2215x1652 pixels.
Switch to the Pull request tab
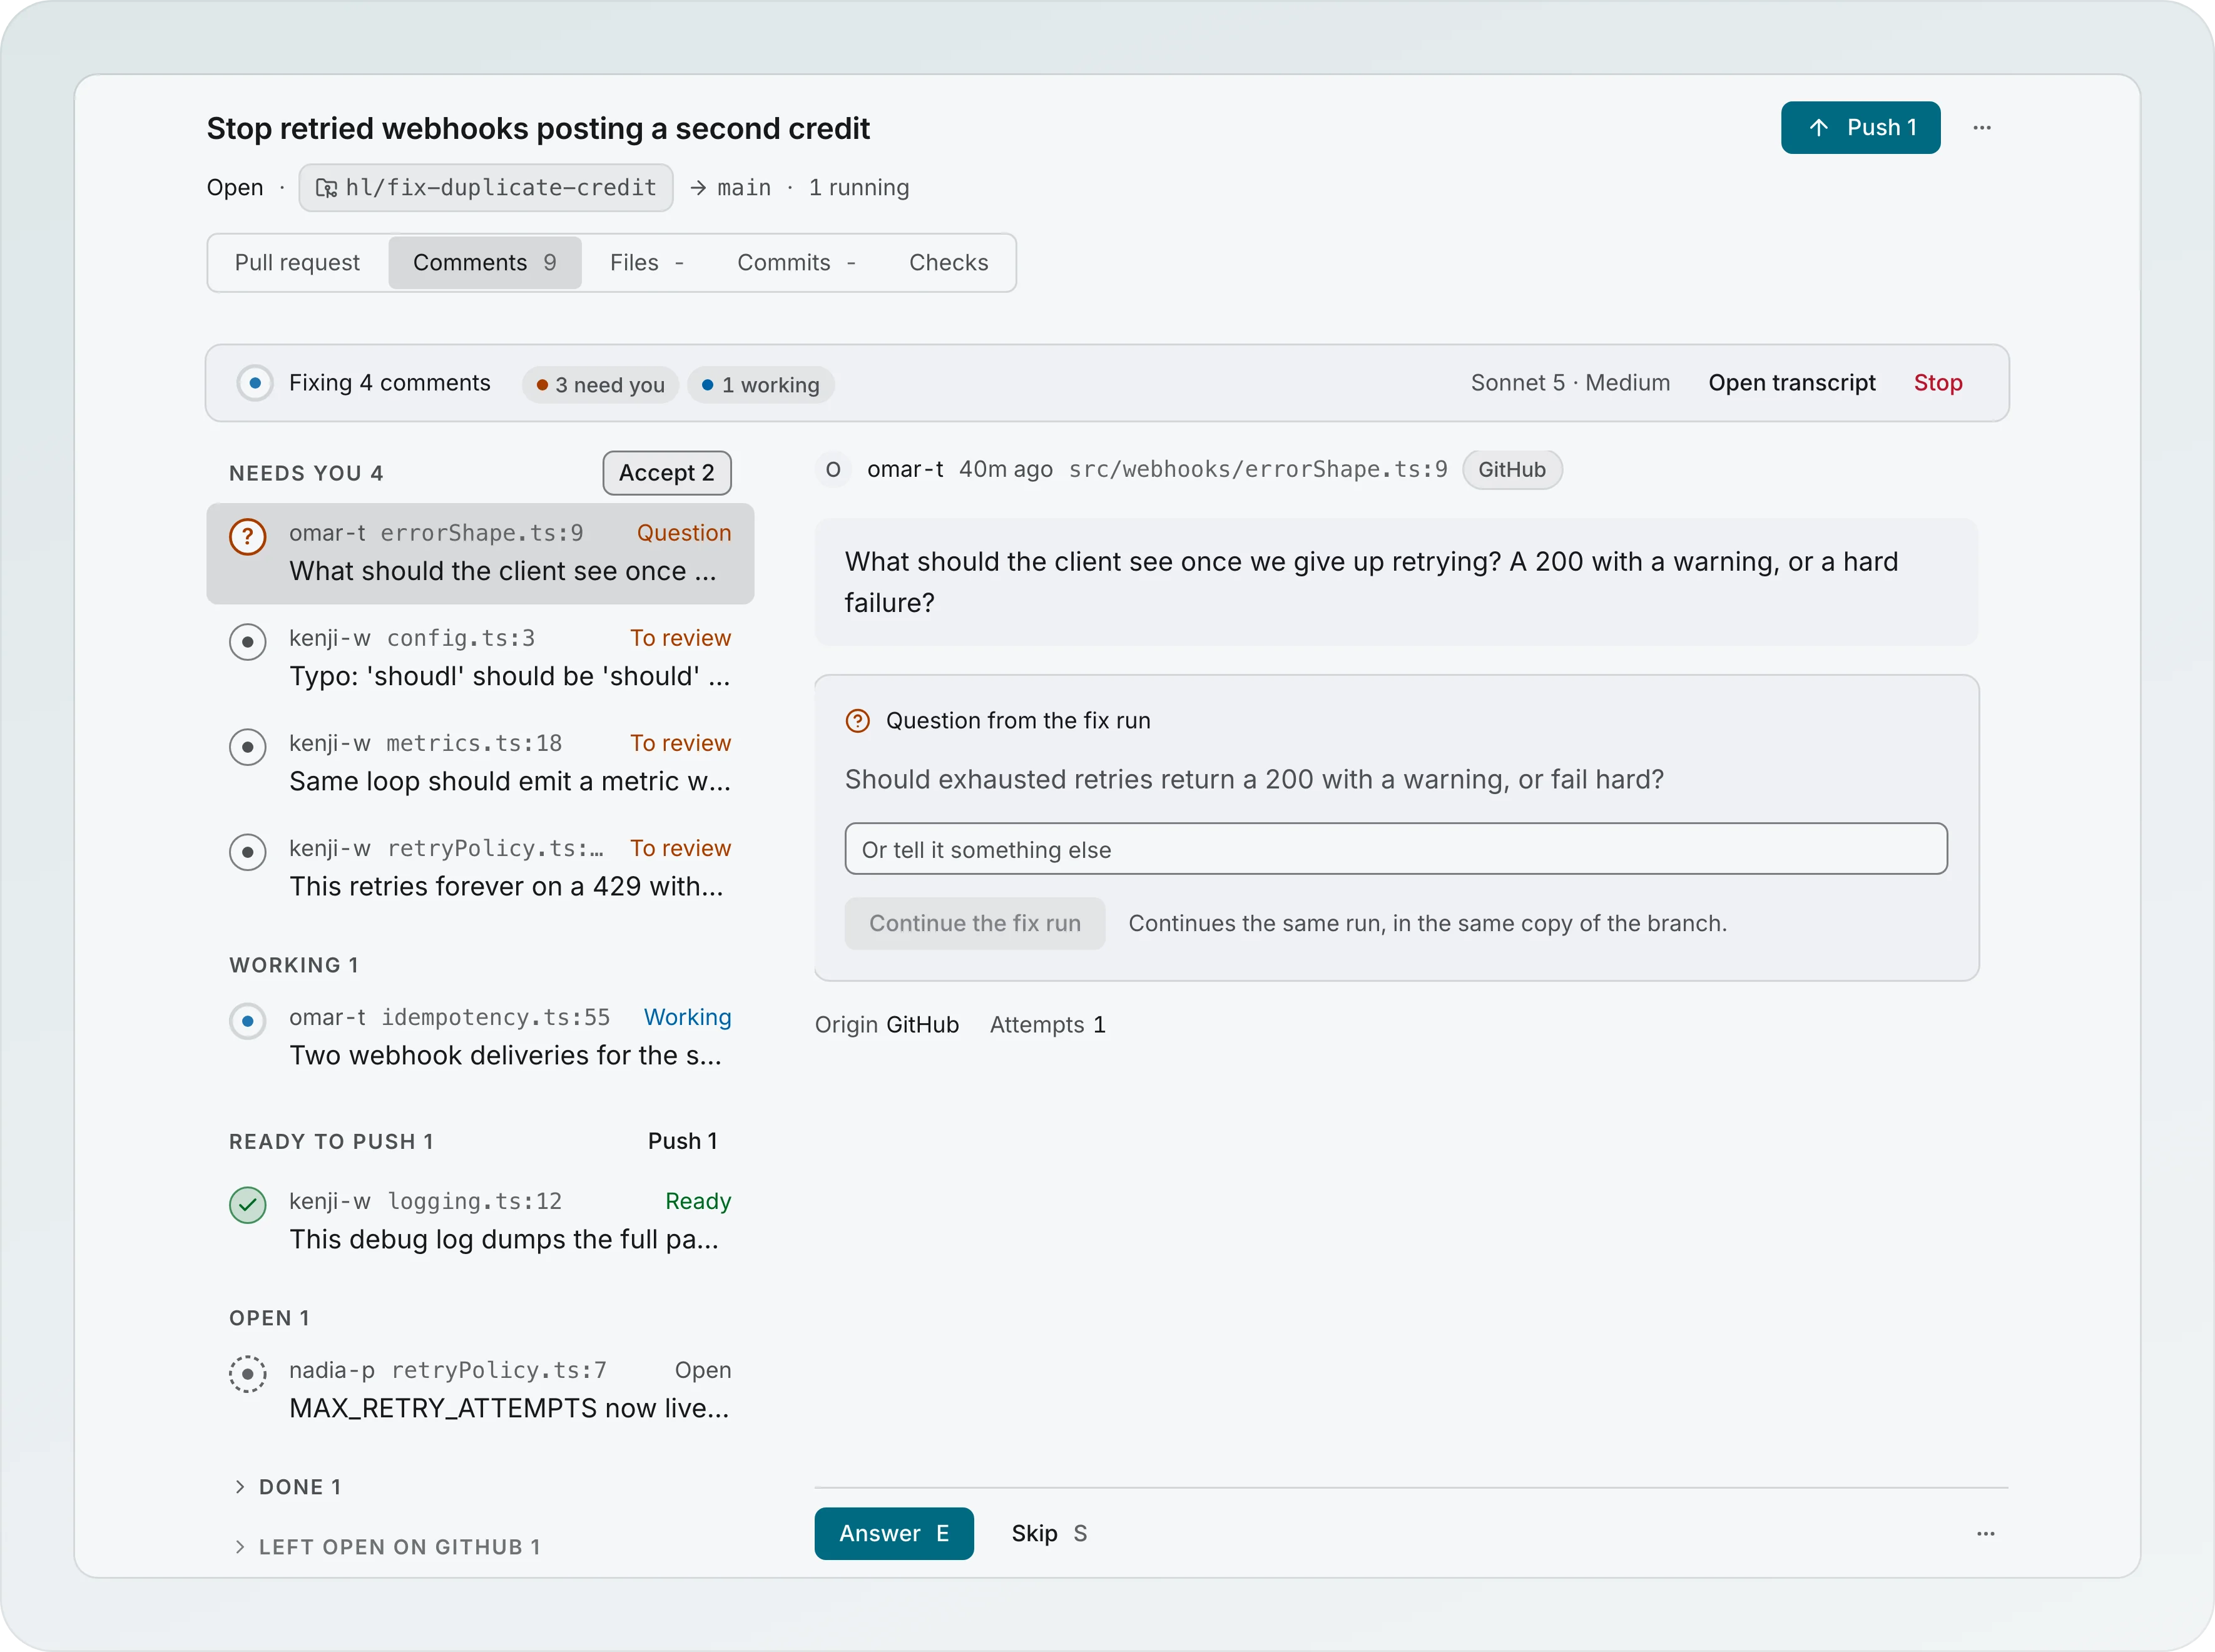297,263
